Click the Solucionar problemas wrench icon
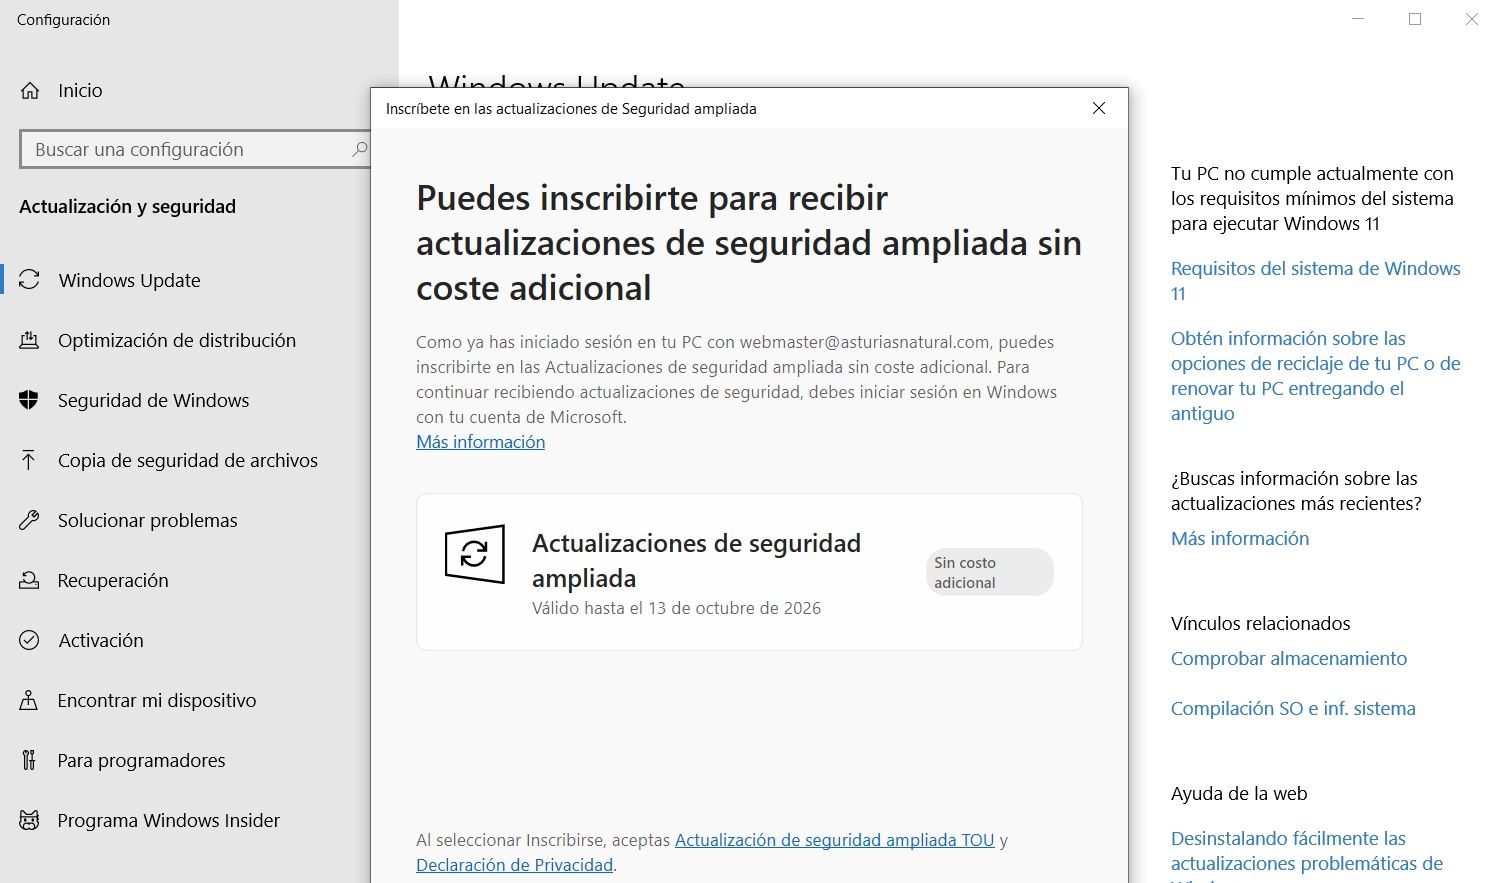1485x883 pixels. (29, 520)
